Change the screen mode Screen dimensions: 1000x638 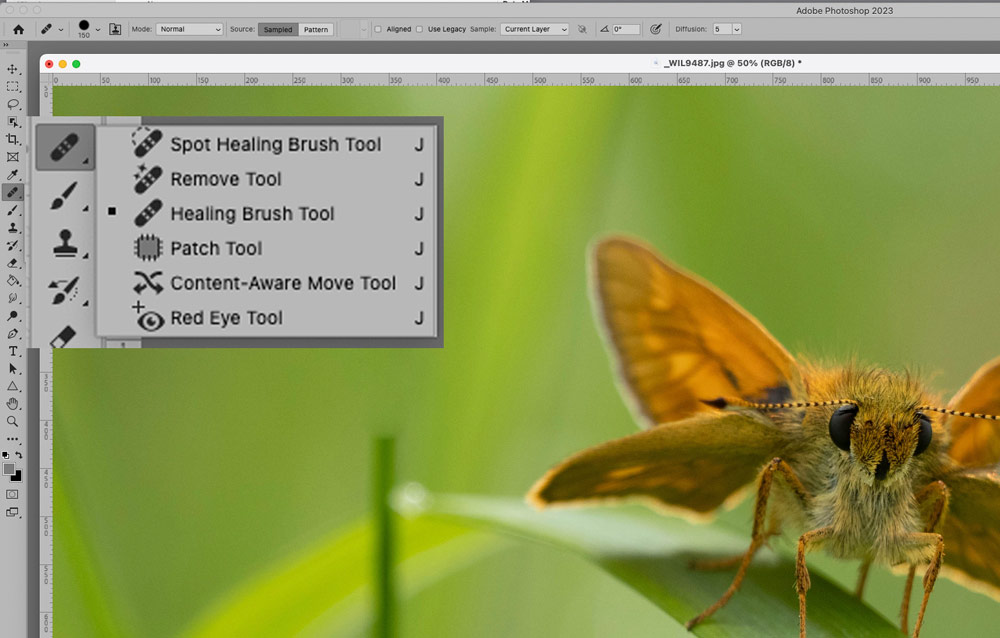(12, 512)
